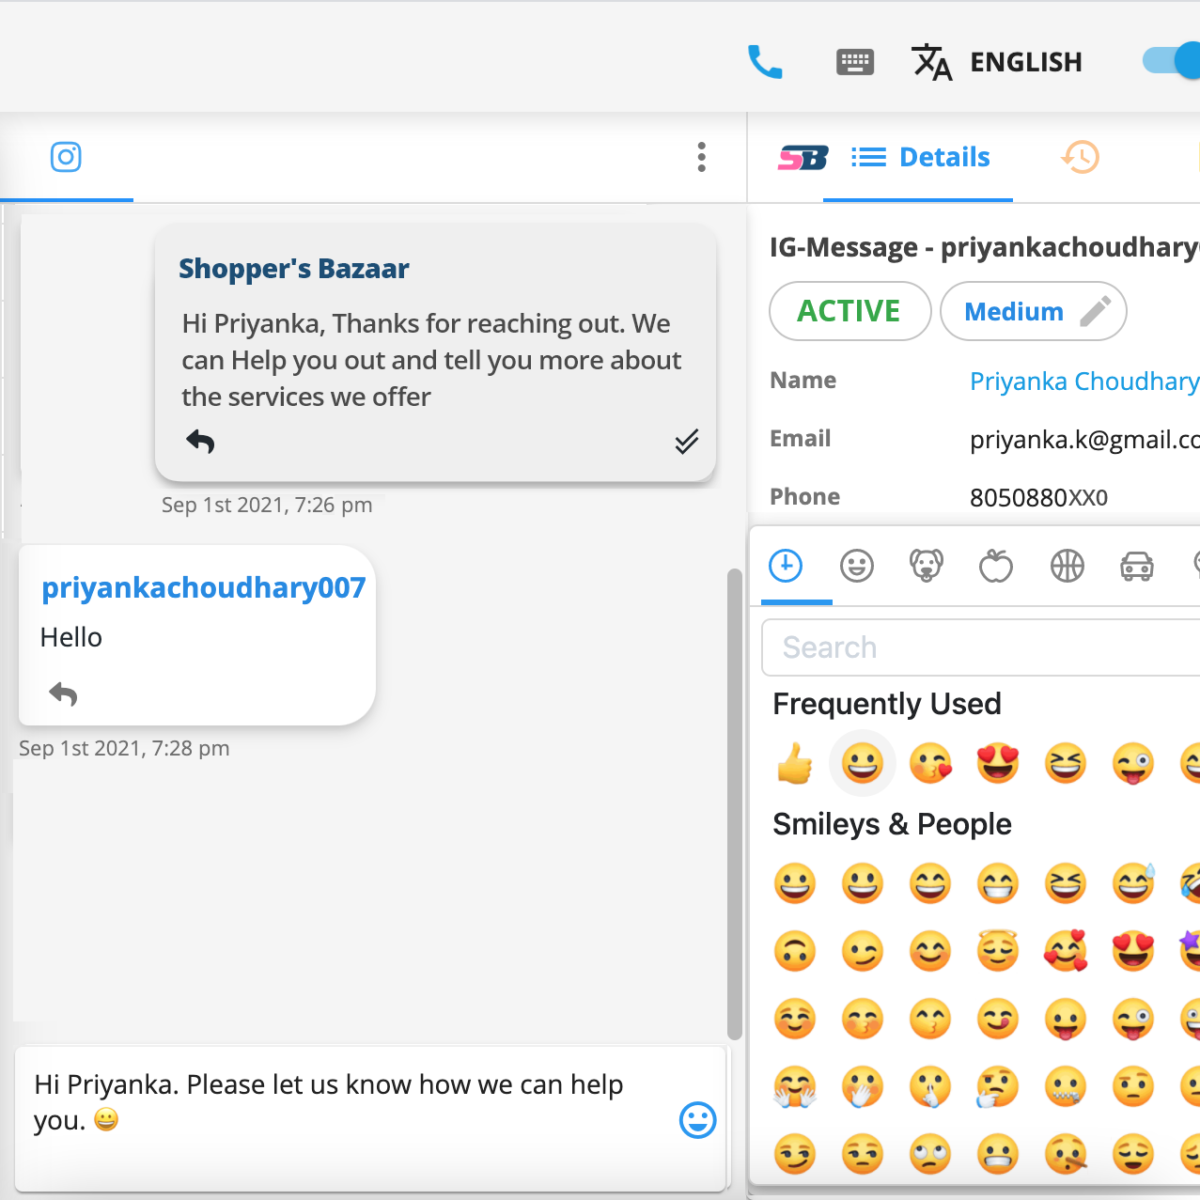Select the Activity basketball category icon

point(1067,566)
